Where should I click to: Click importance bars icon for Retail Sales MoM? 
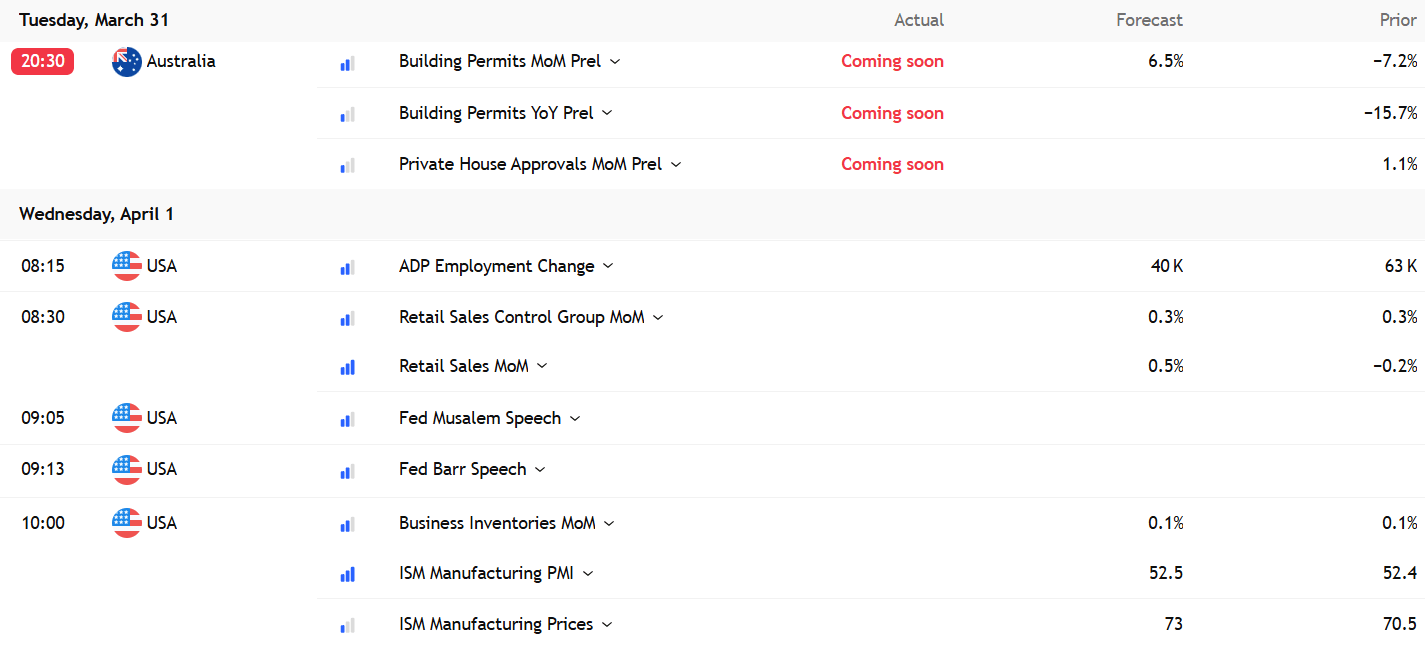[x=347, y=367]
